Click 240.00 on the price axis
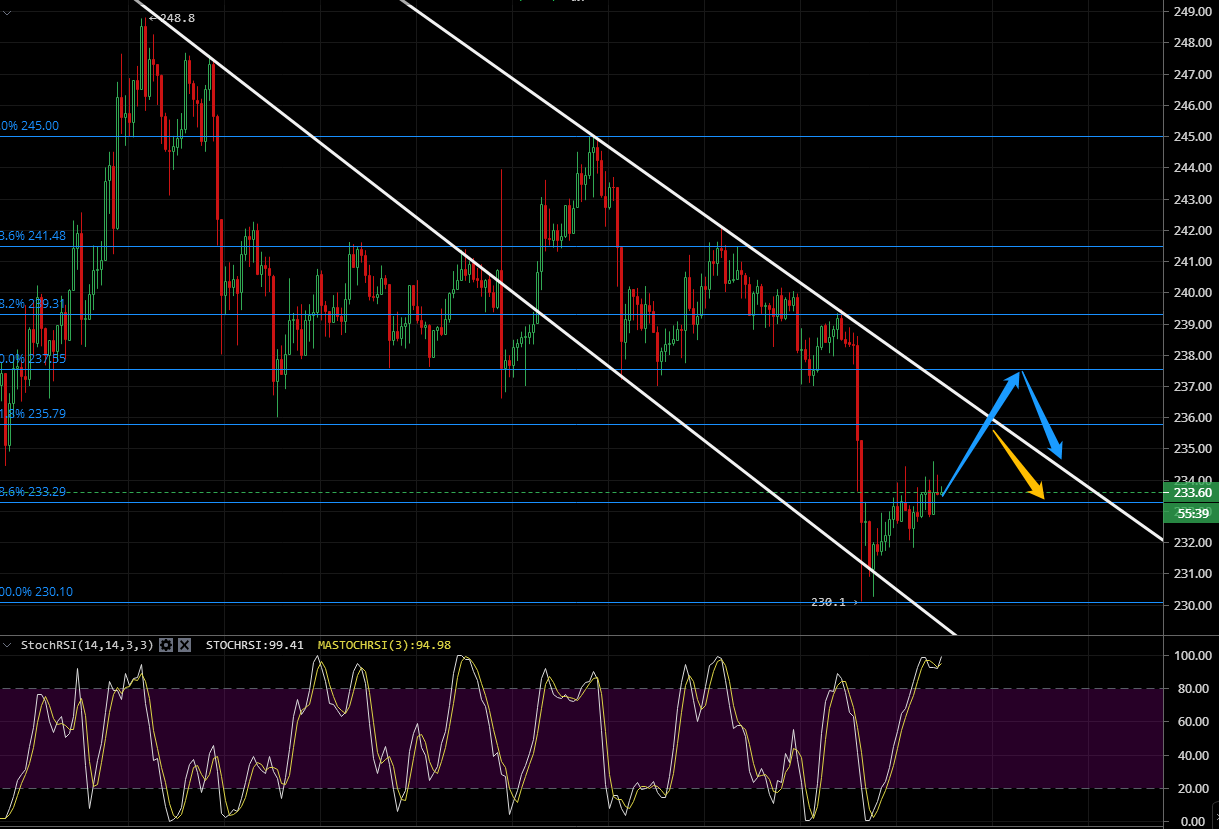Screen dimensions: 1219x829 (1193, 293)
